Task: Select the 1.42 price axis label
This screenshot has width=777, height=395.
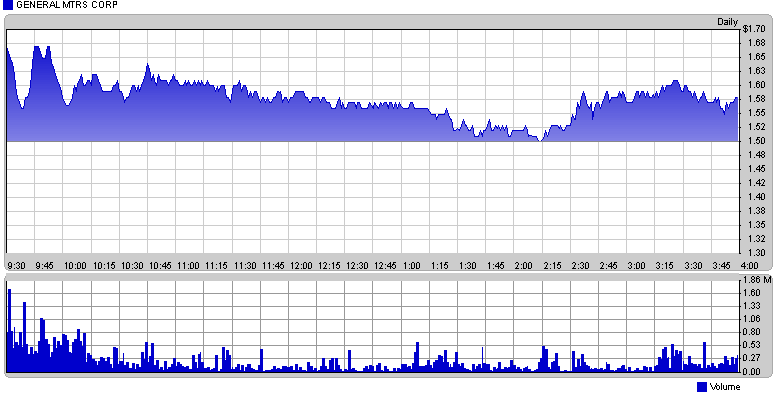Action: [756, 183]
